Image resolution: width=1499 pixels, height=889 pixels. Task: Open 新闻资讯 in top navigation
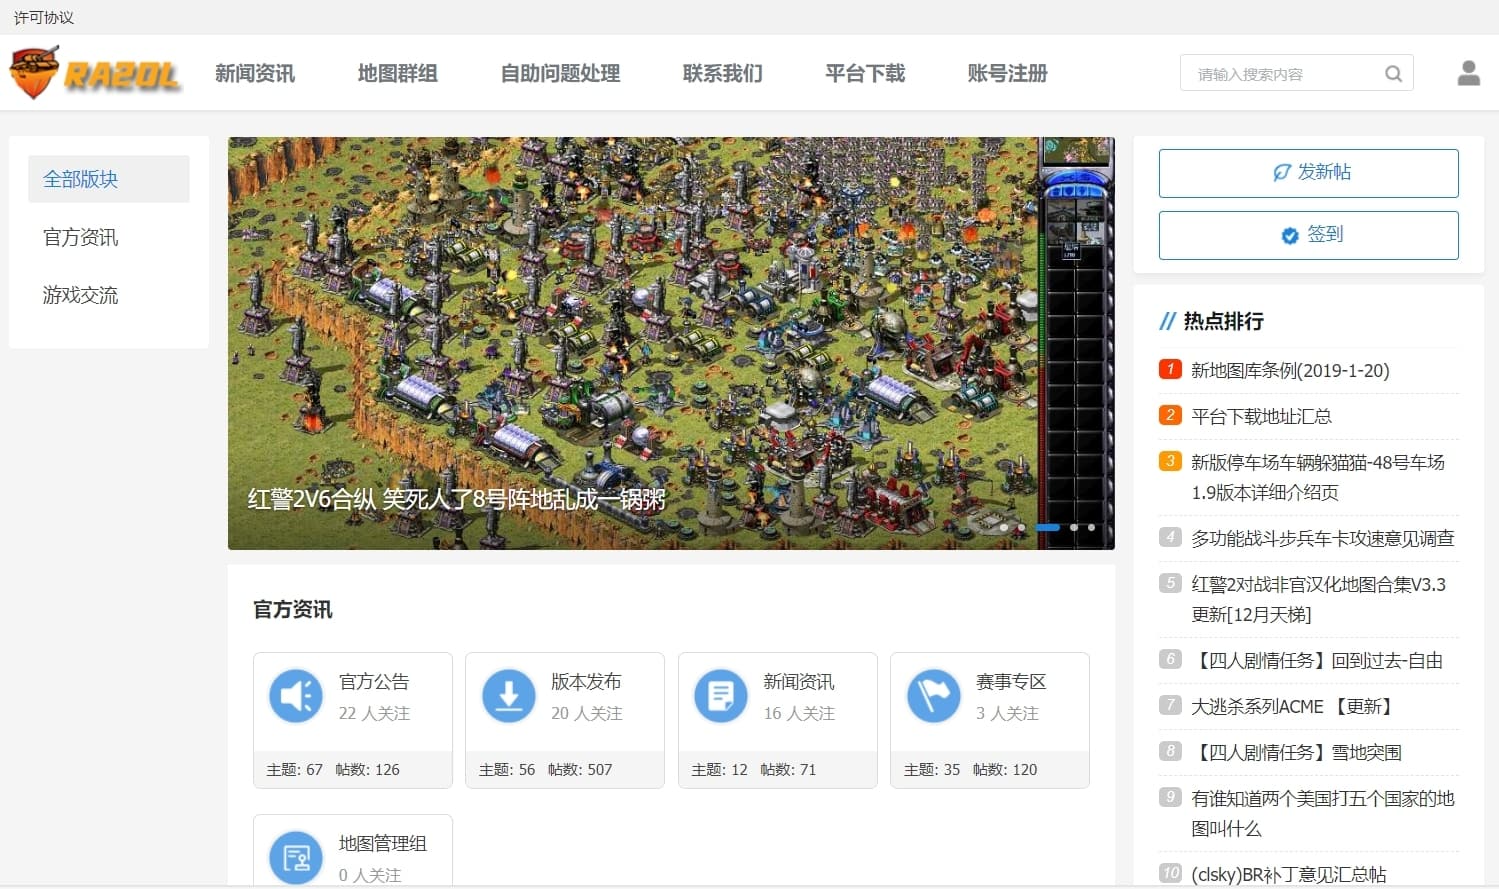[255, 73]
